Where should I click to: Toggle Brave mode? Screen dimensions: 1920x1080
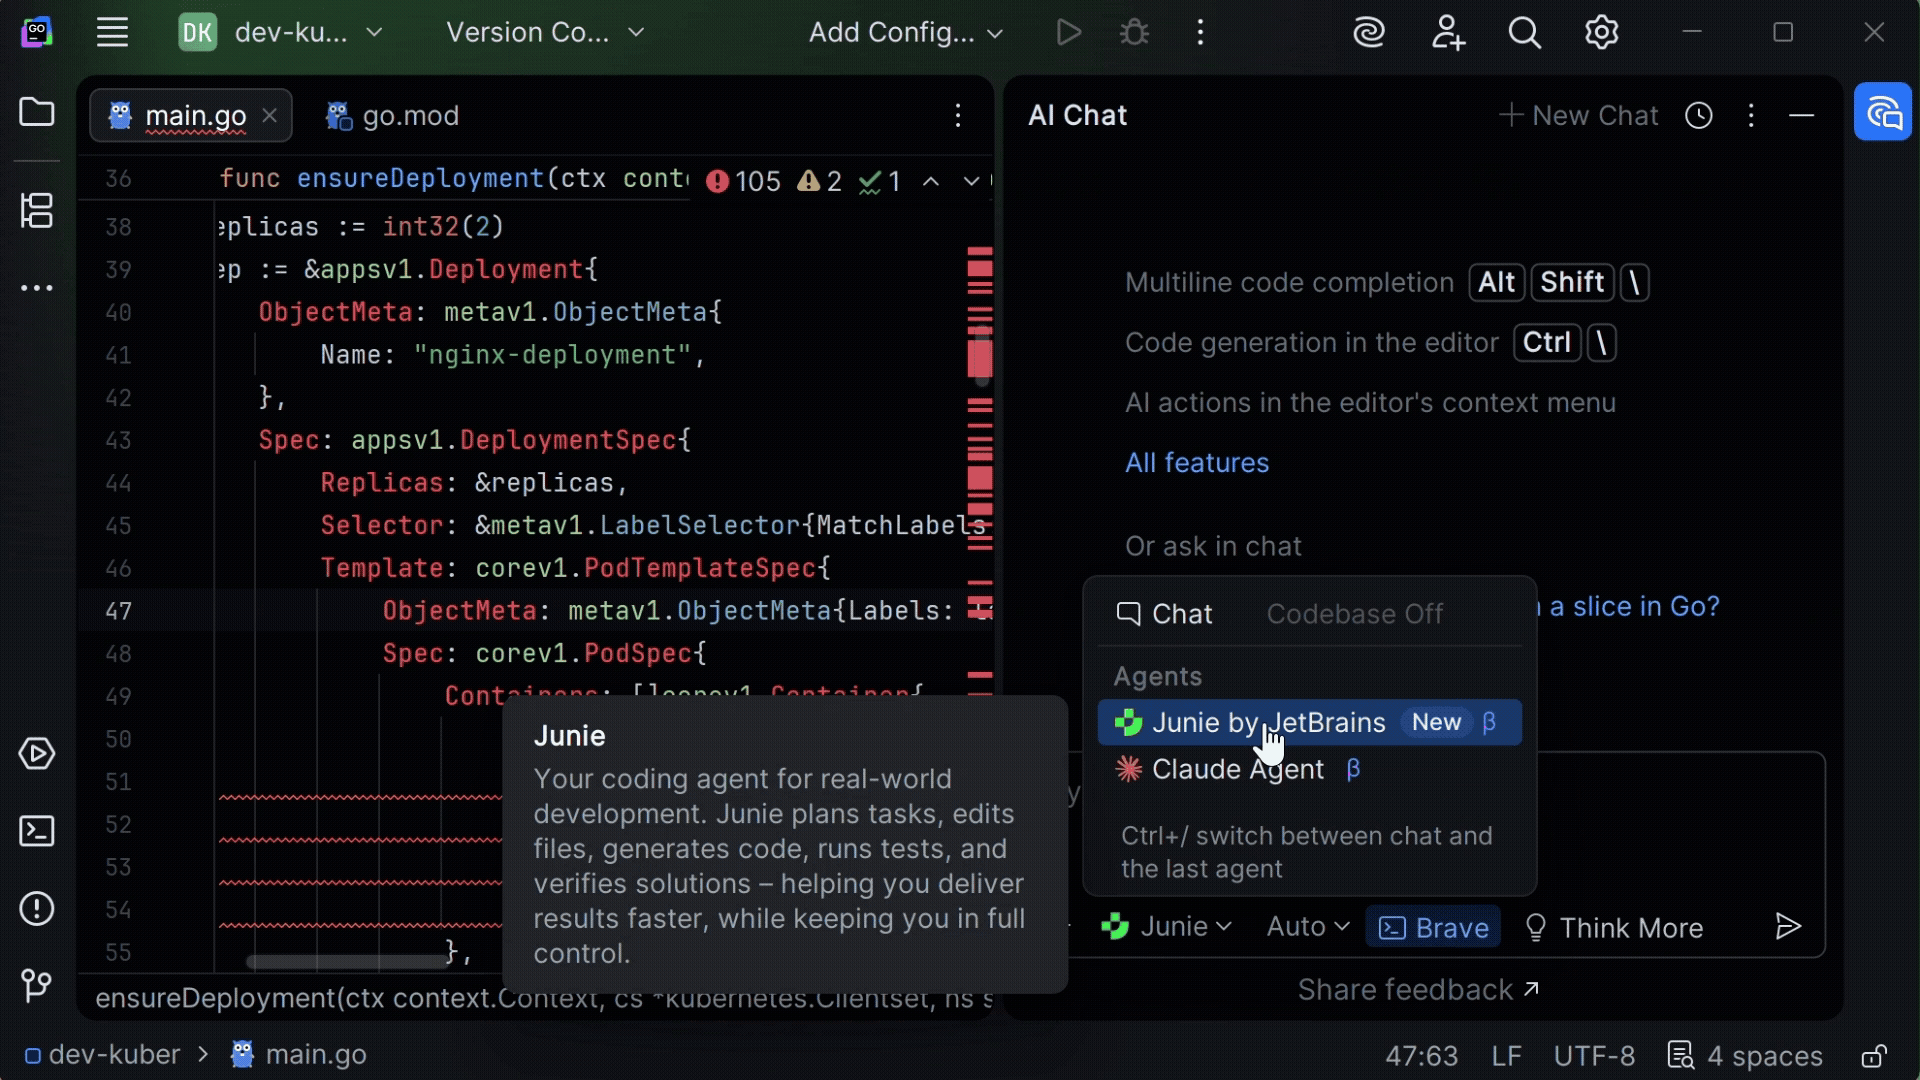1433,928
